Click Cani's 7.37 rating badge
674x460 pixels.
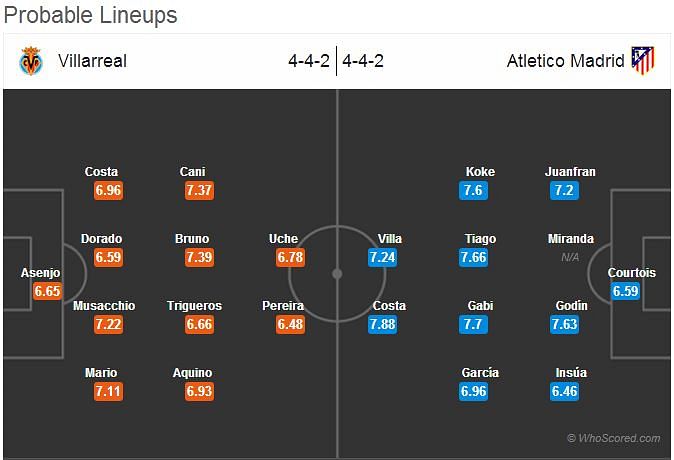(x=199, y=190)
